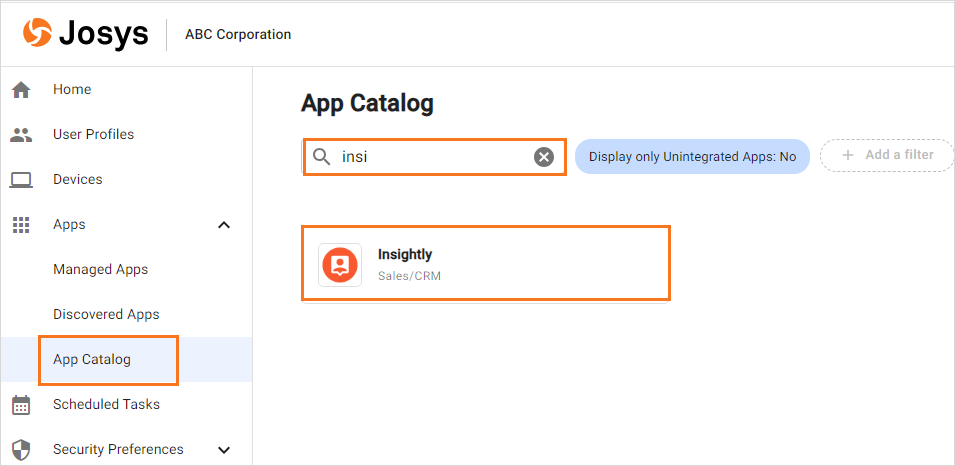Click the Insightly app logo
955x466 pixels.
340,264
